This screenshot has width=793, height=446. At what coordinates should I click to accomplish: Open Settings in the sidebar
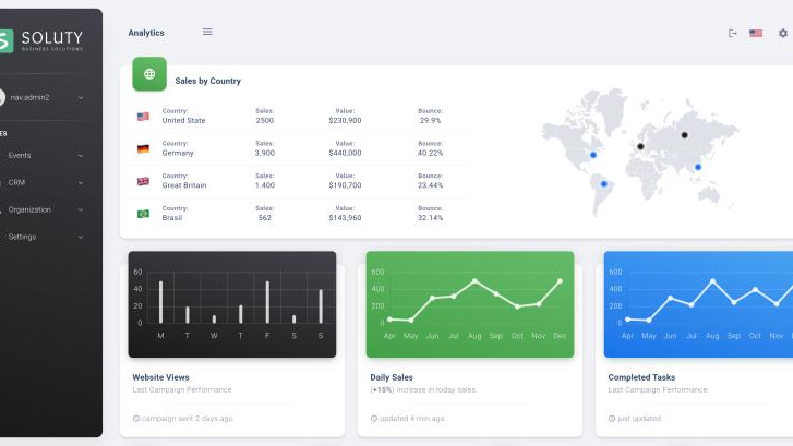click(22, 237)
